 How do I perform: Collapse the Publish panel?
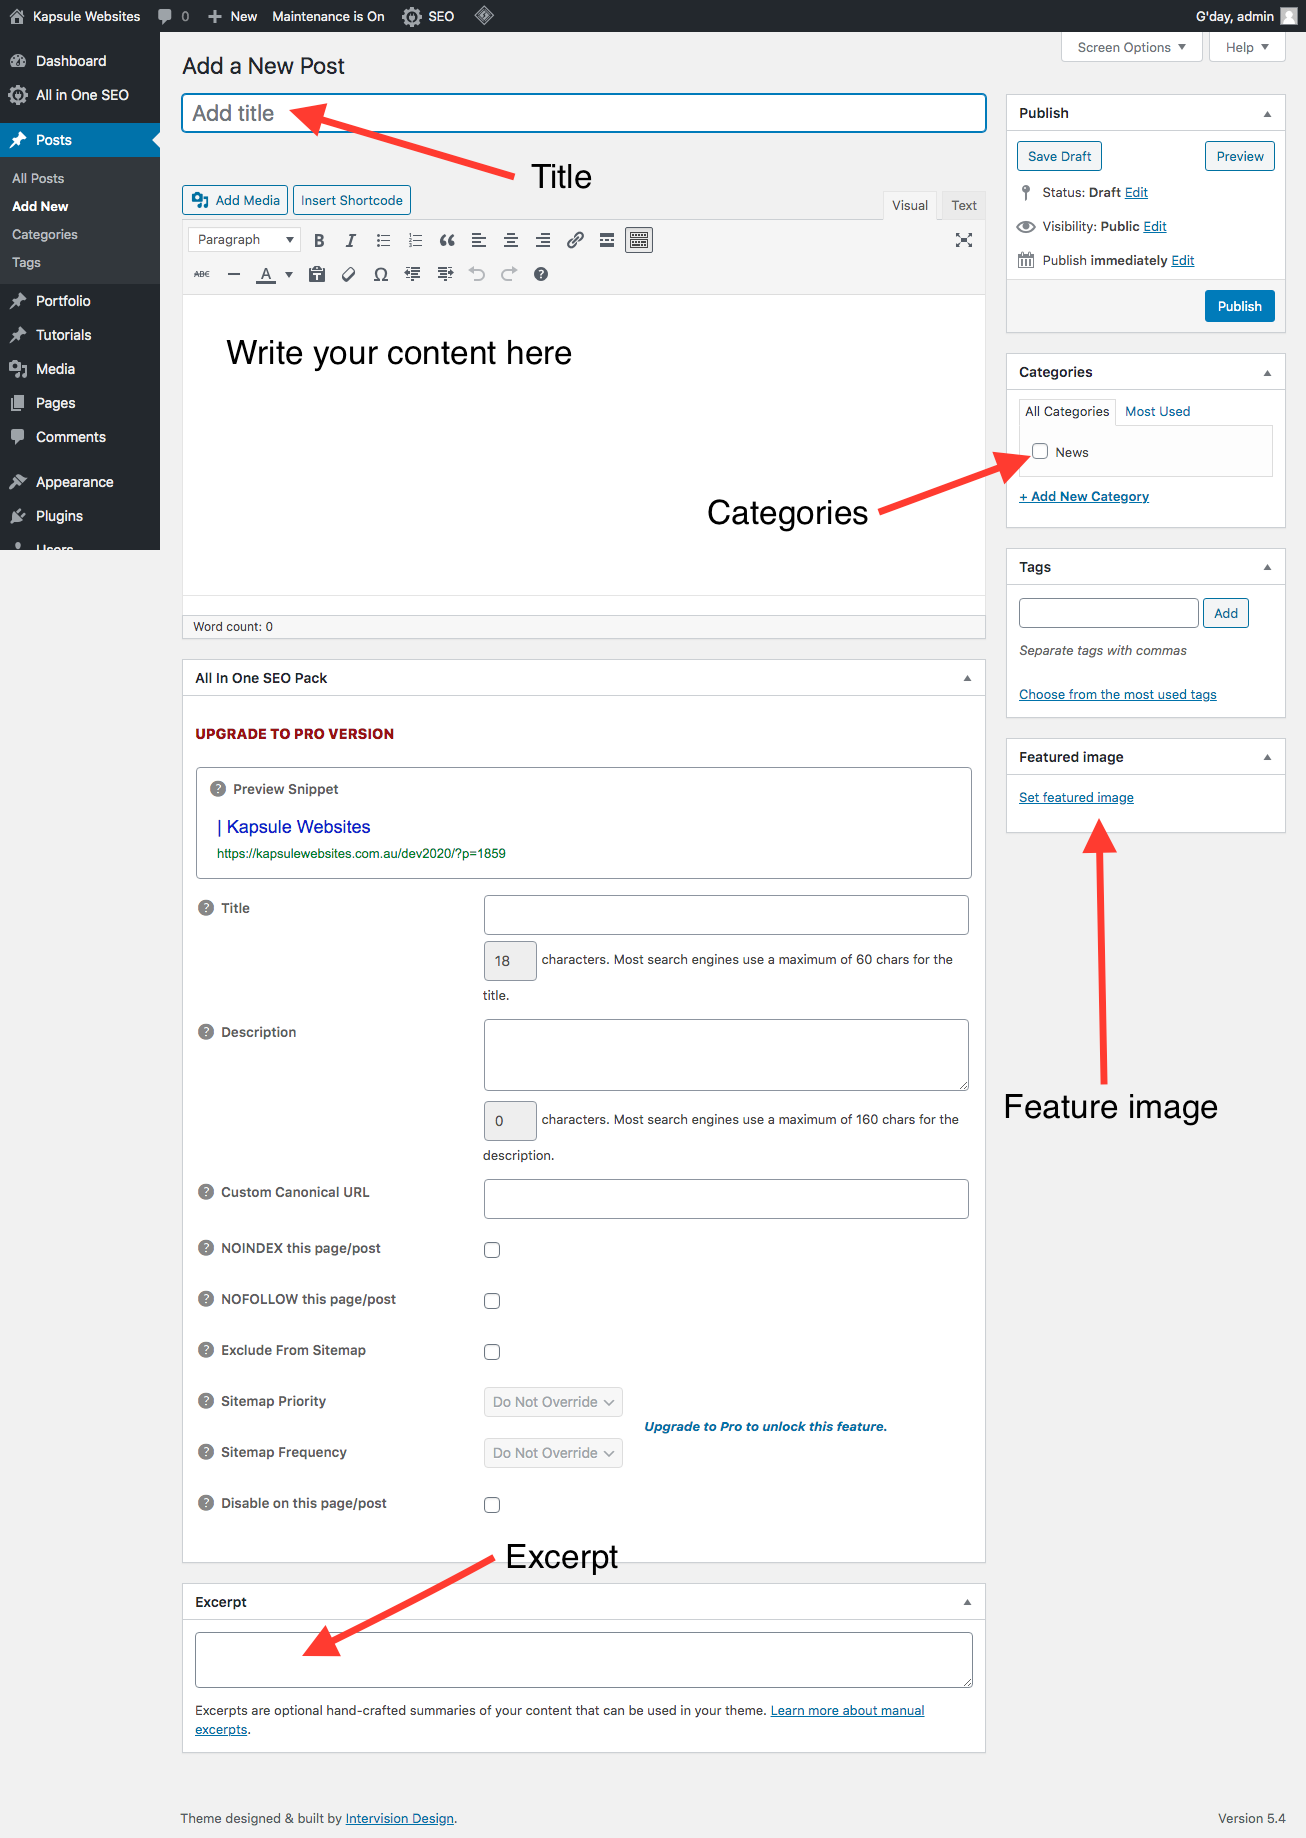coord(1268,112)
